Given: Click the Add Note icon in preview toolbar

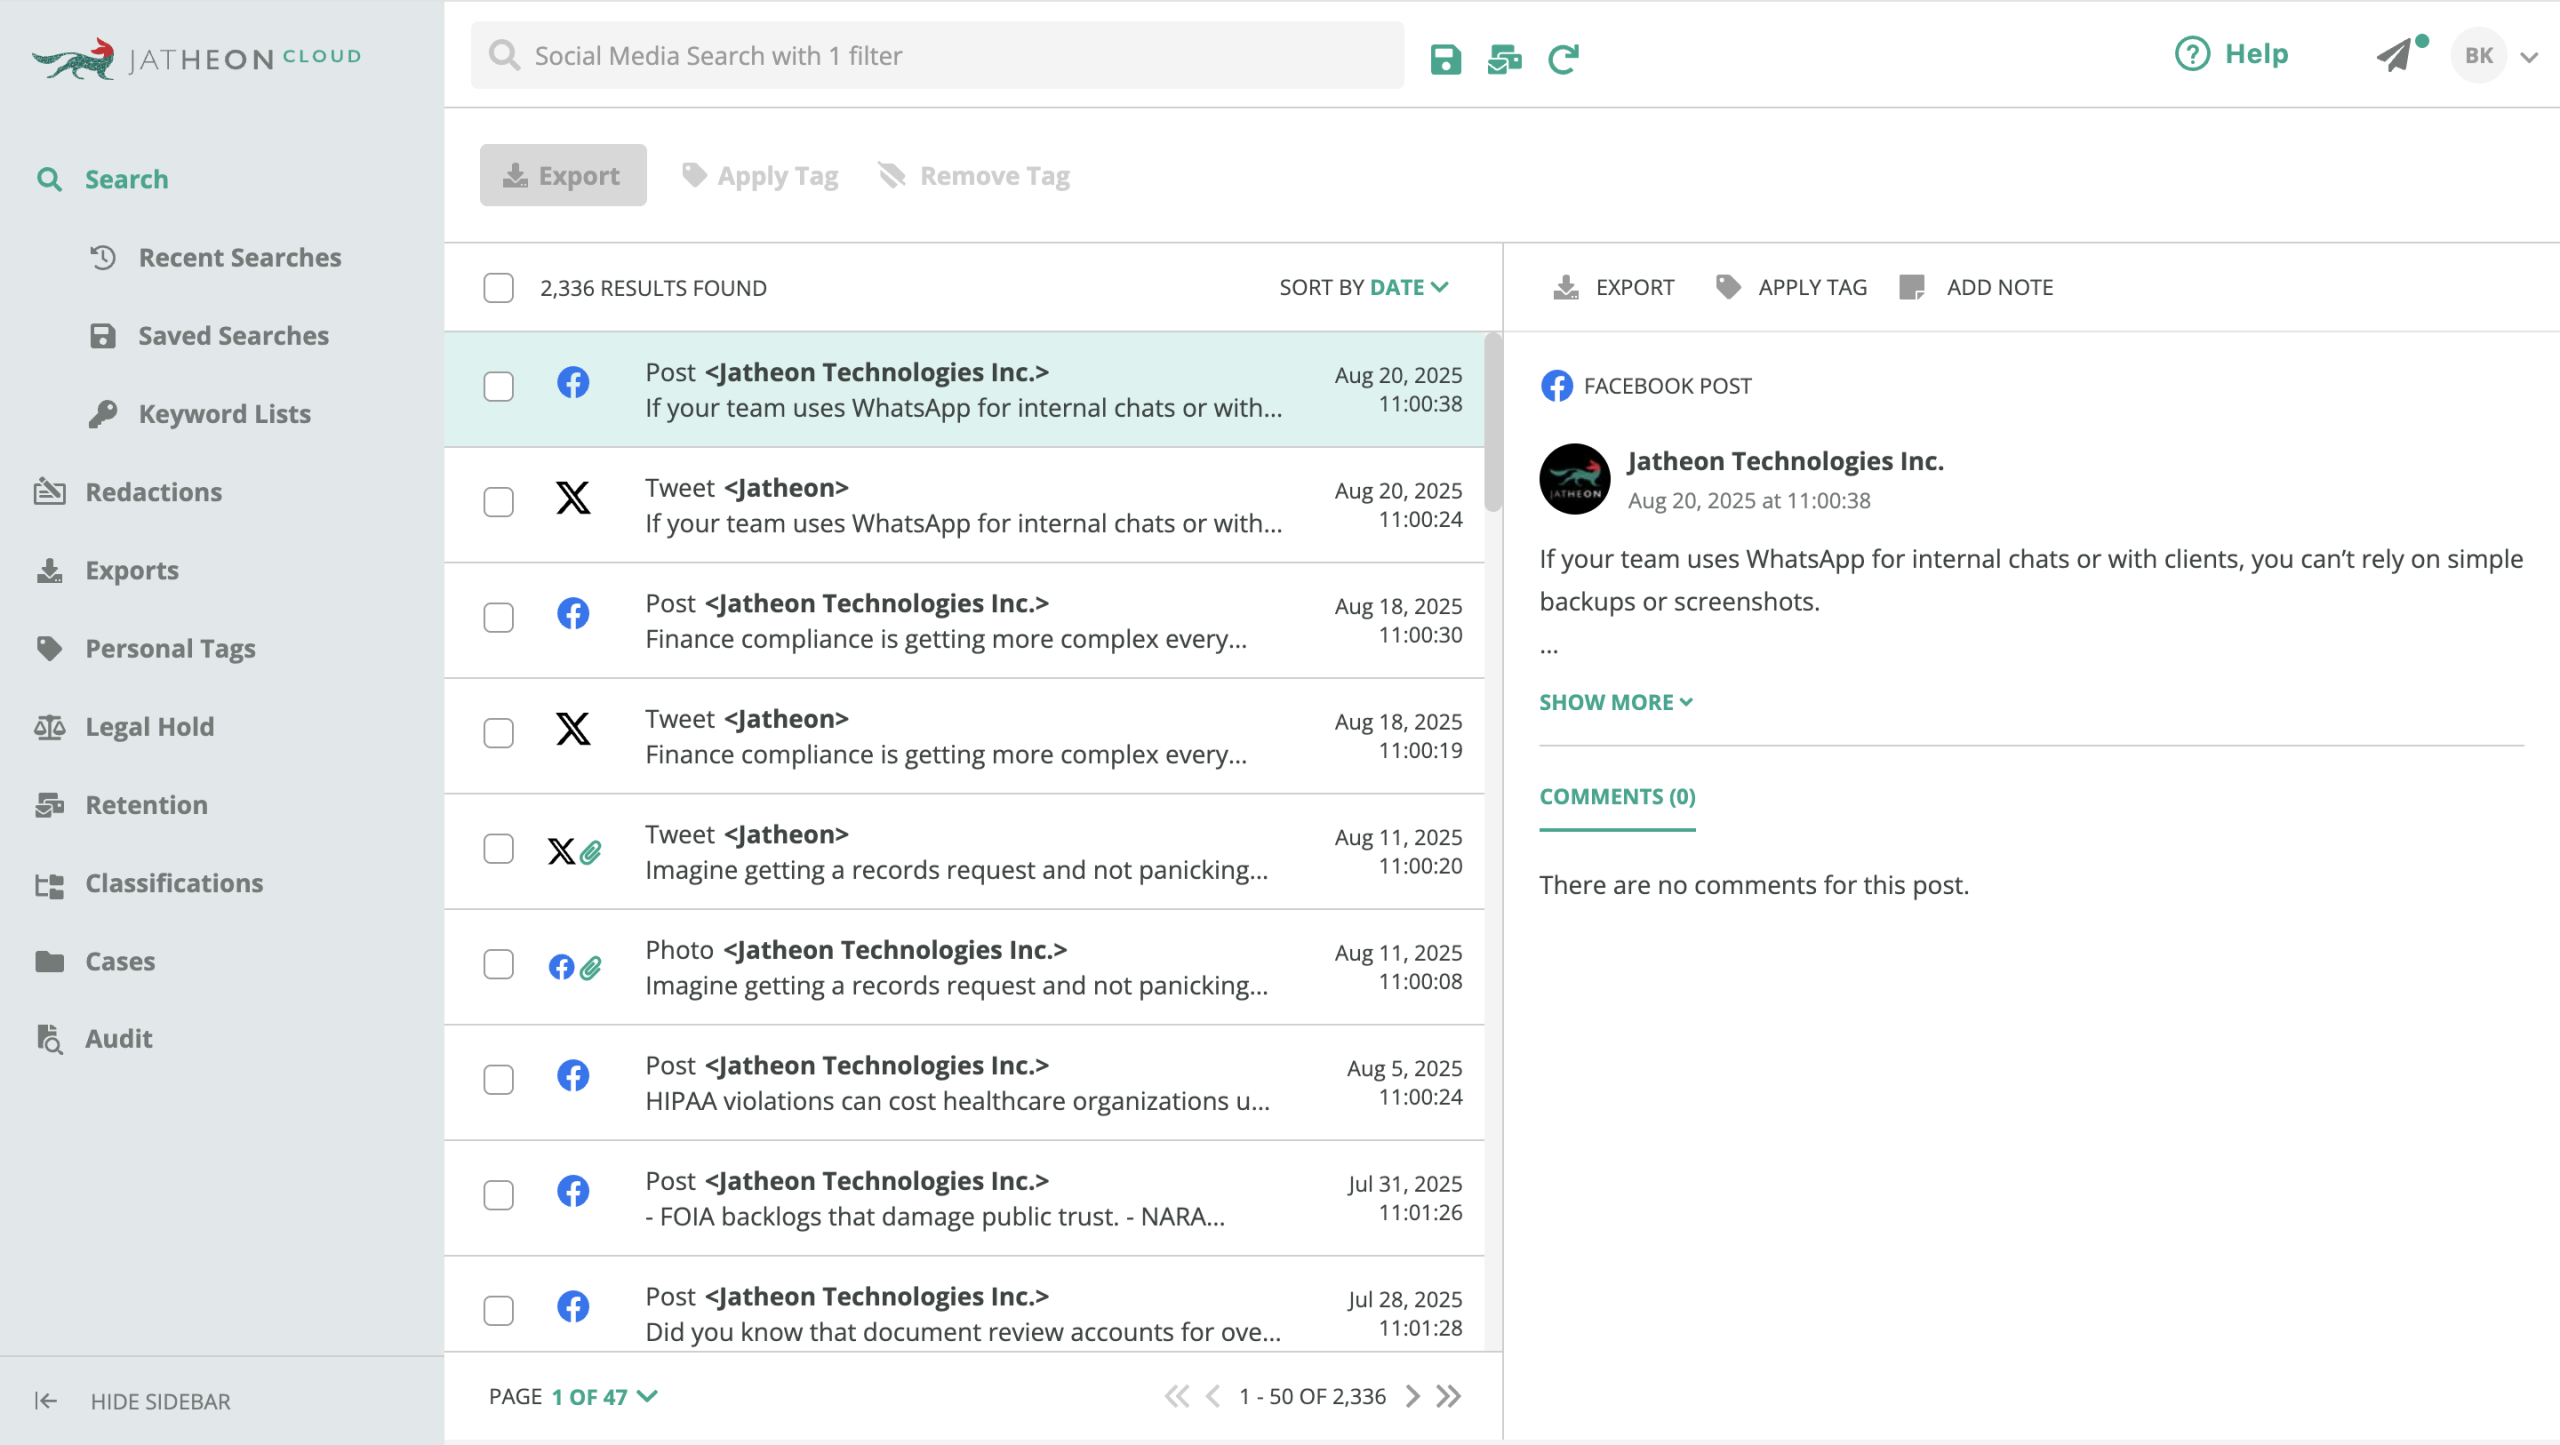Looking at the screenshot, I should point(1911,288).
